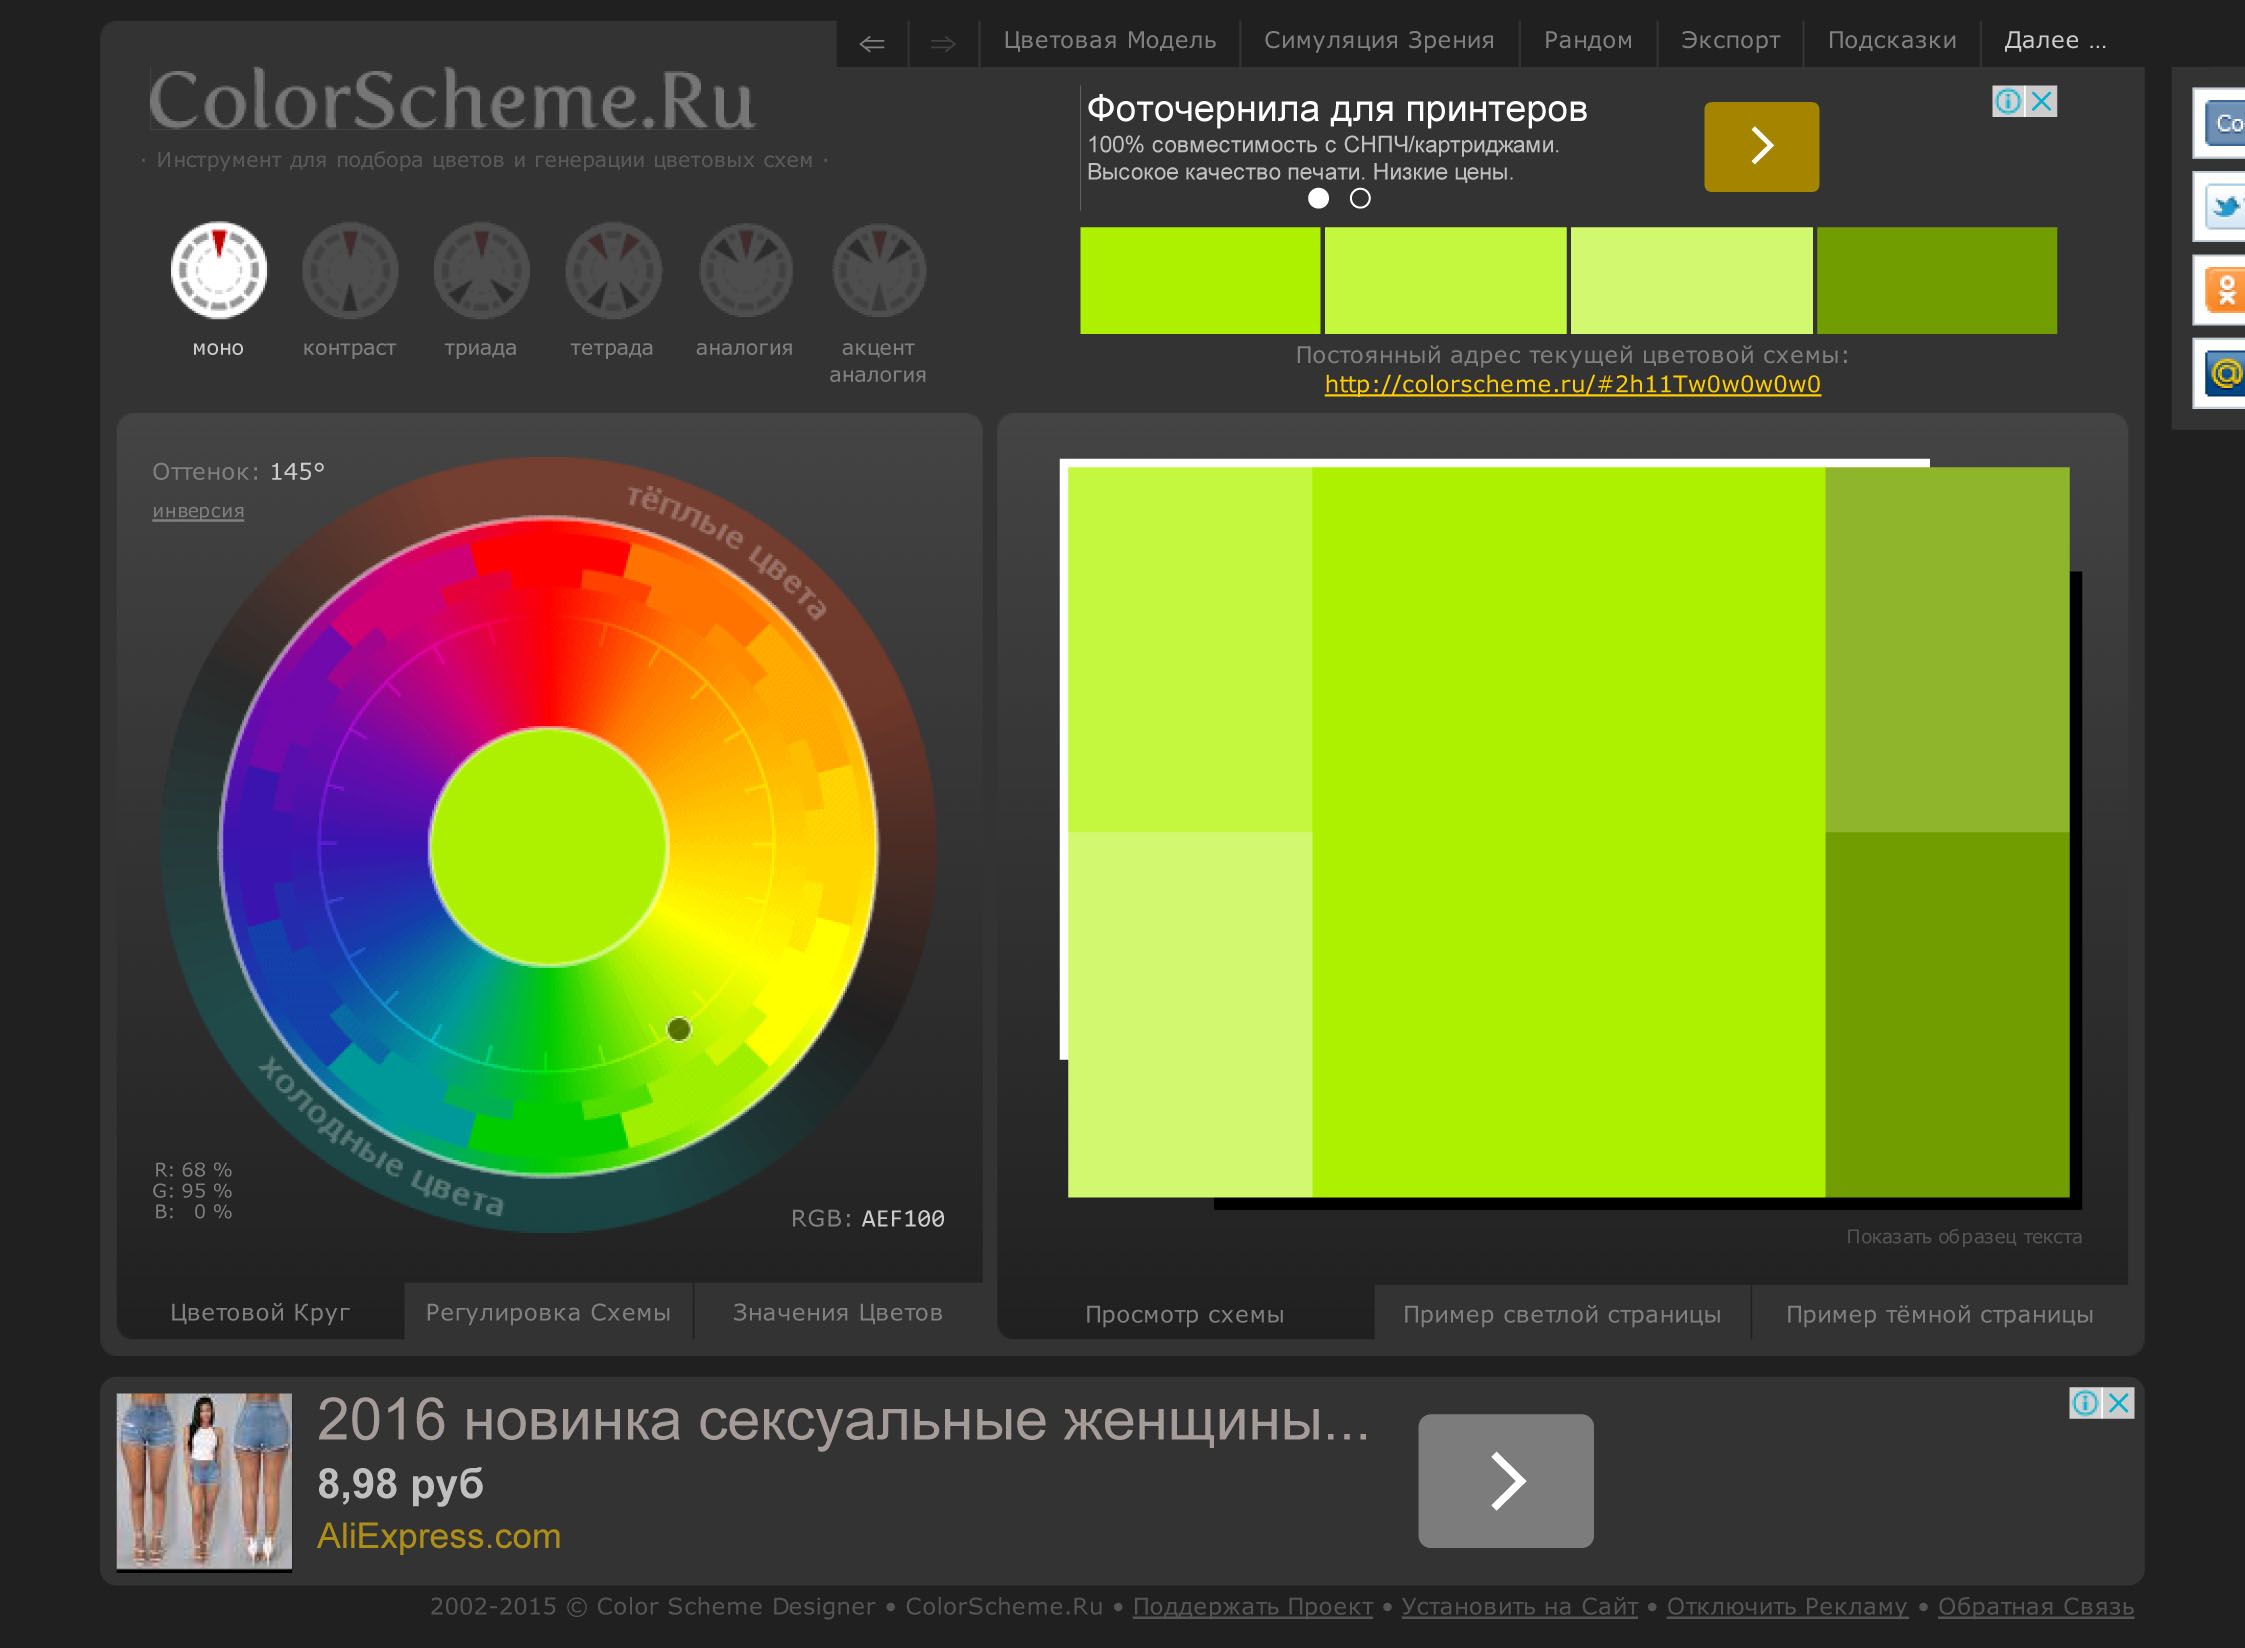The height and width of the screenshot is (1648, 2245).
Task: Share via the Twitter bird icon
Action: point(2224,207)
